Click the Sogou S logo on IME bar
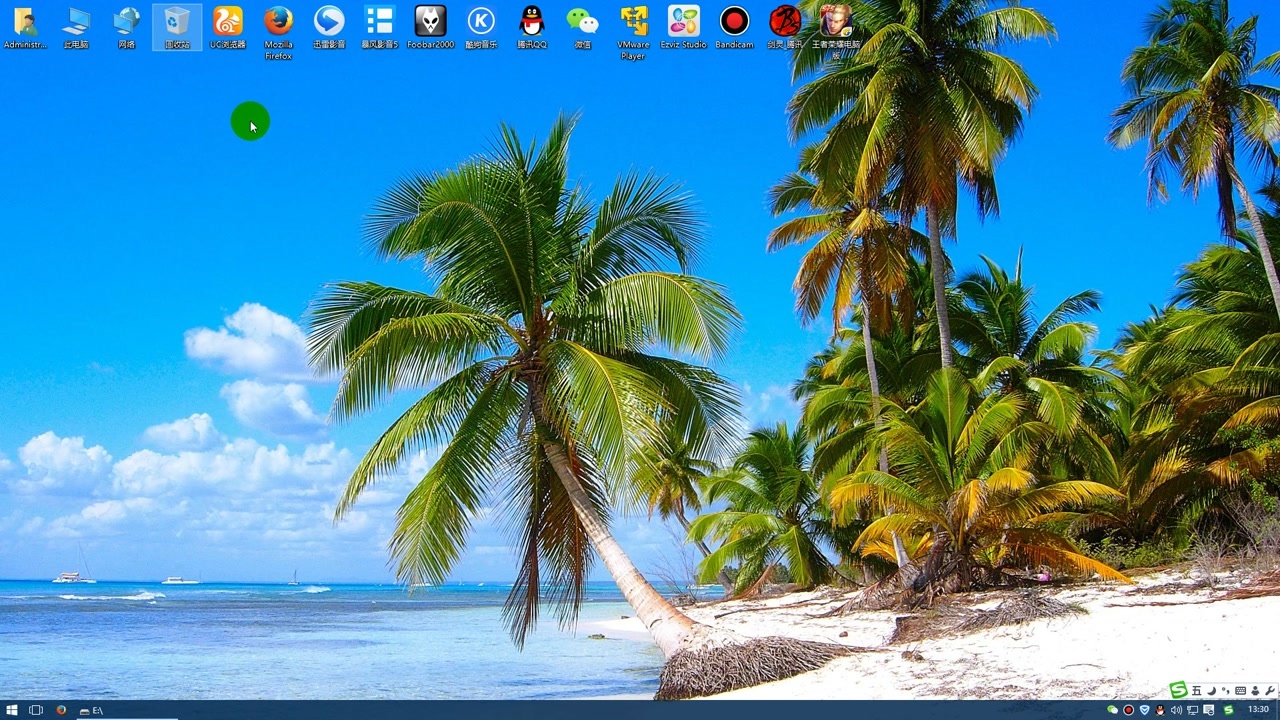This screenshot has width=1280, height=720. 1178,690
